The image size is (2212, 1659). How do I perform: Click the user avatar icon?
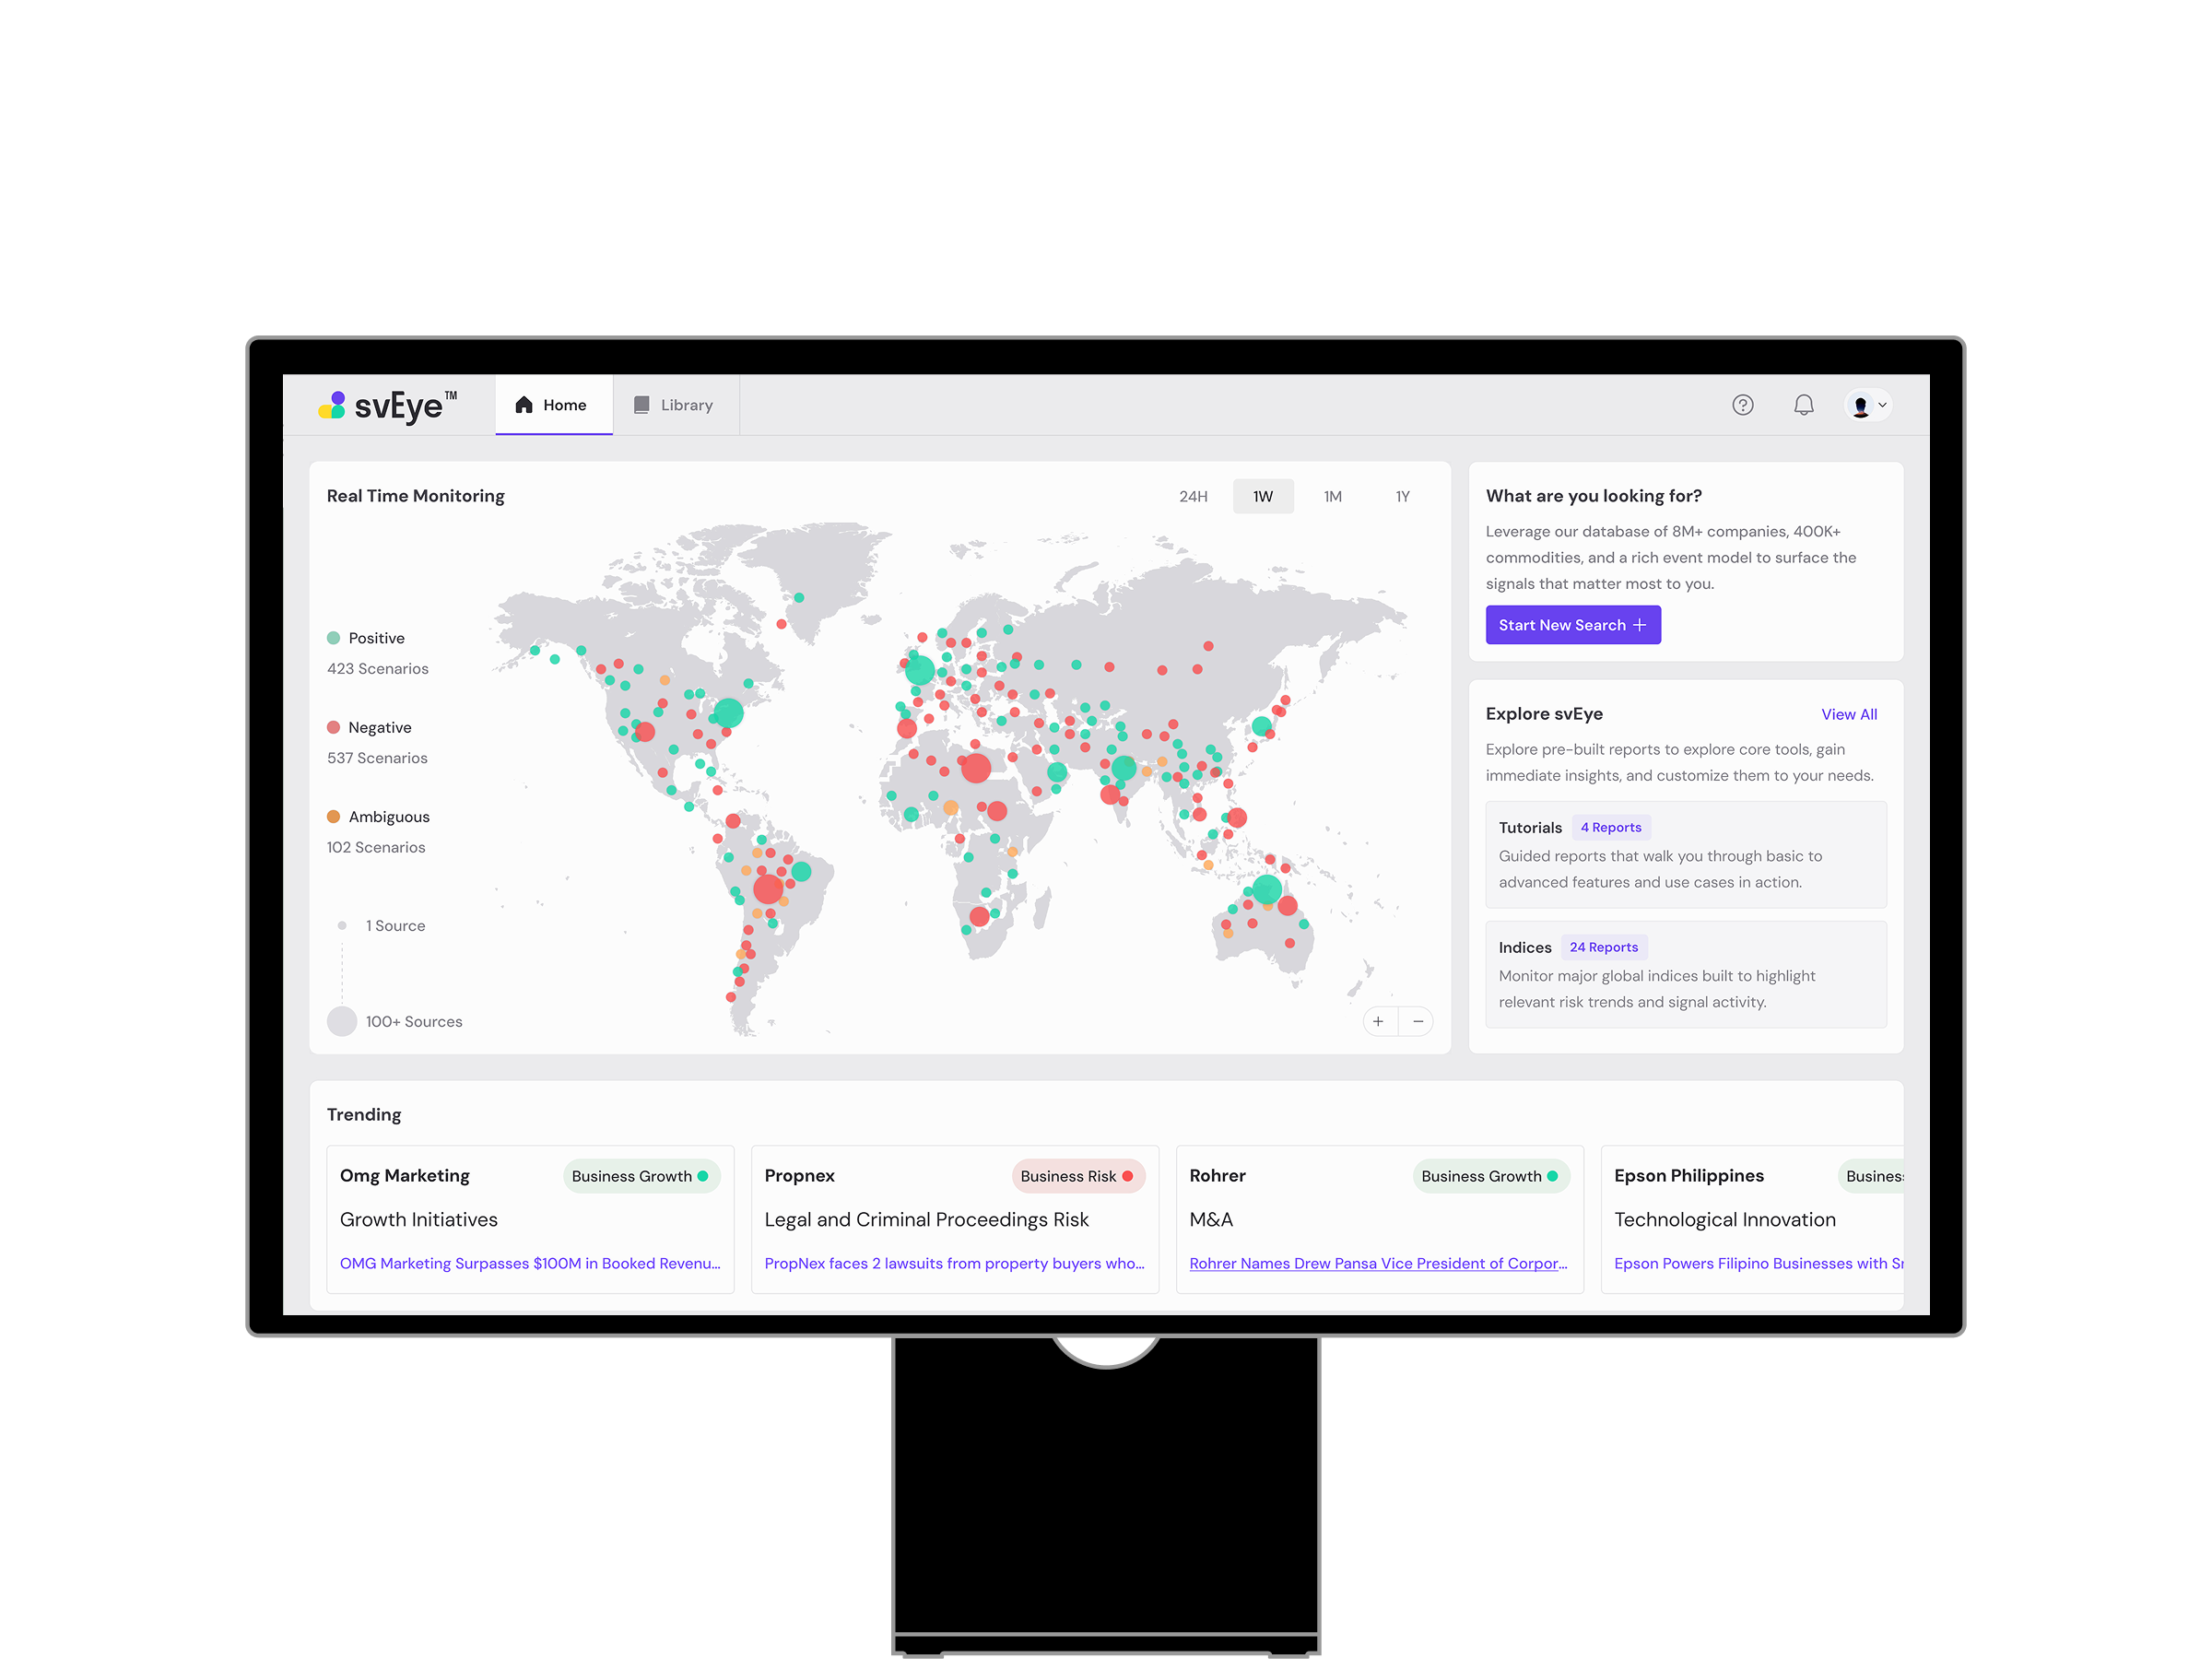click(x=1860, y=406)
